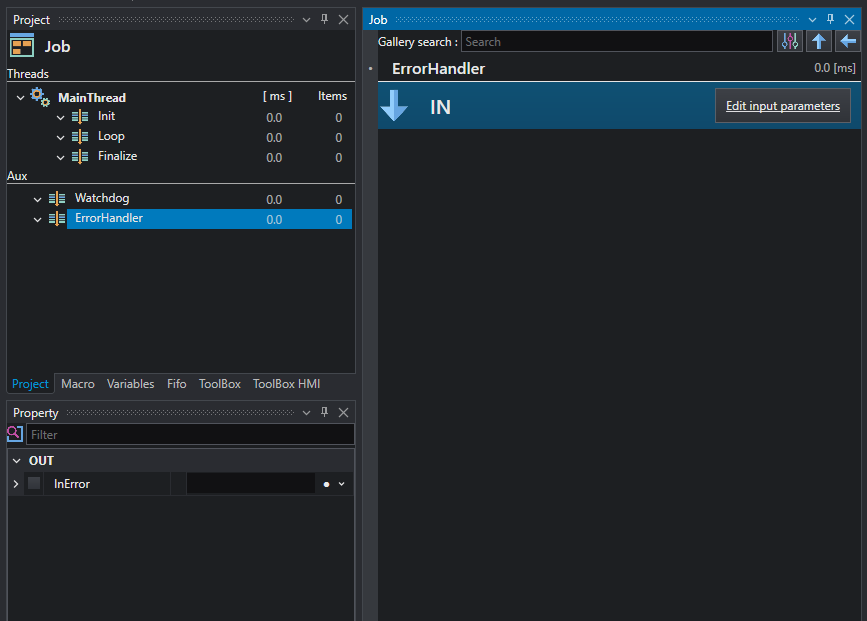Switch to the ToolBox tab
Screen dimensions: 867x621
click(220, 384)
